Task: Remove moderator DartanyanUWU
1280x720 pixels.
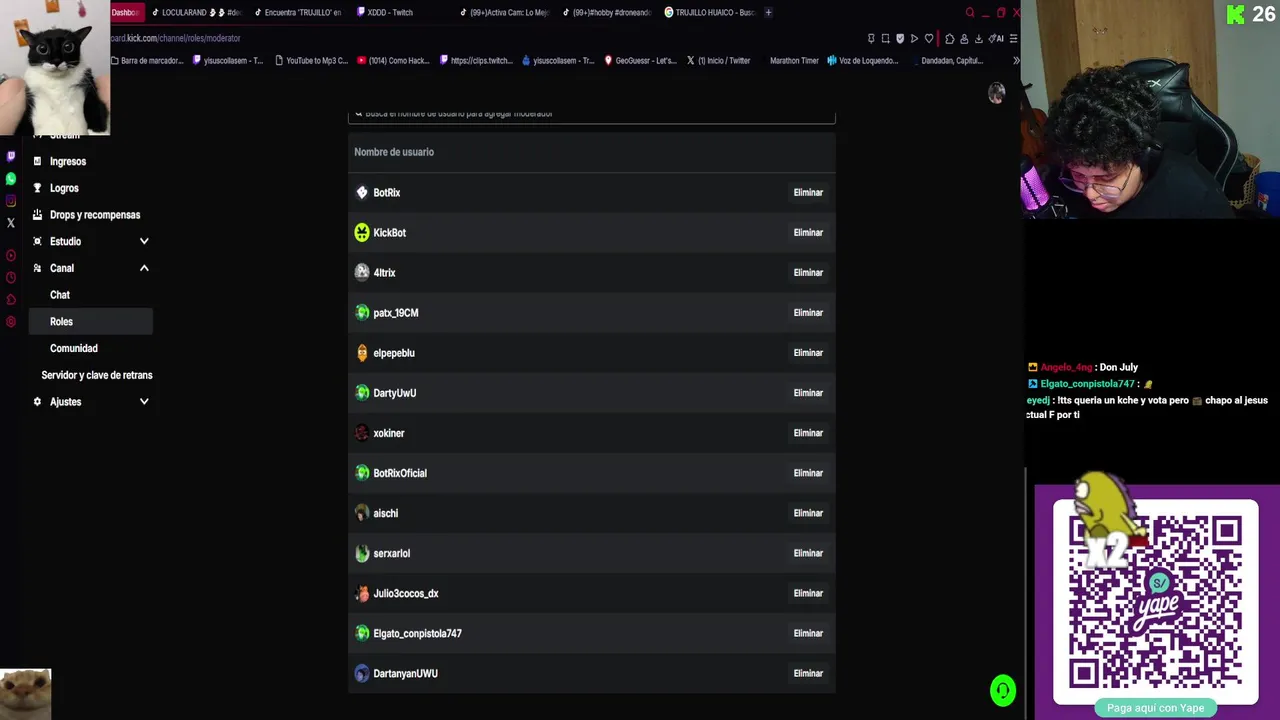Action: [808, 674]
